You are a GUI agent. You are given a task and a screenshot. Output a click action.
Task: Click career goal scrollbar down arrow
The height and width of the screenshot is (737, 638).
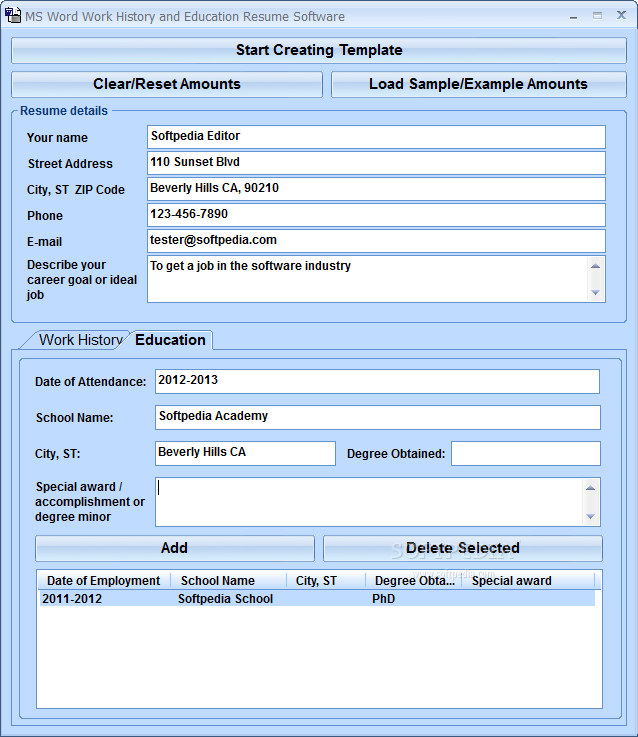pos(595,292)
